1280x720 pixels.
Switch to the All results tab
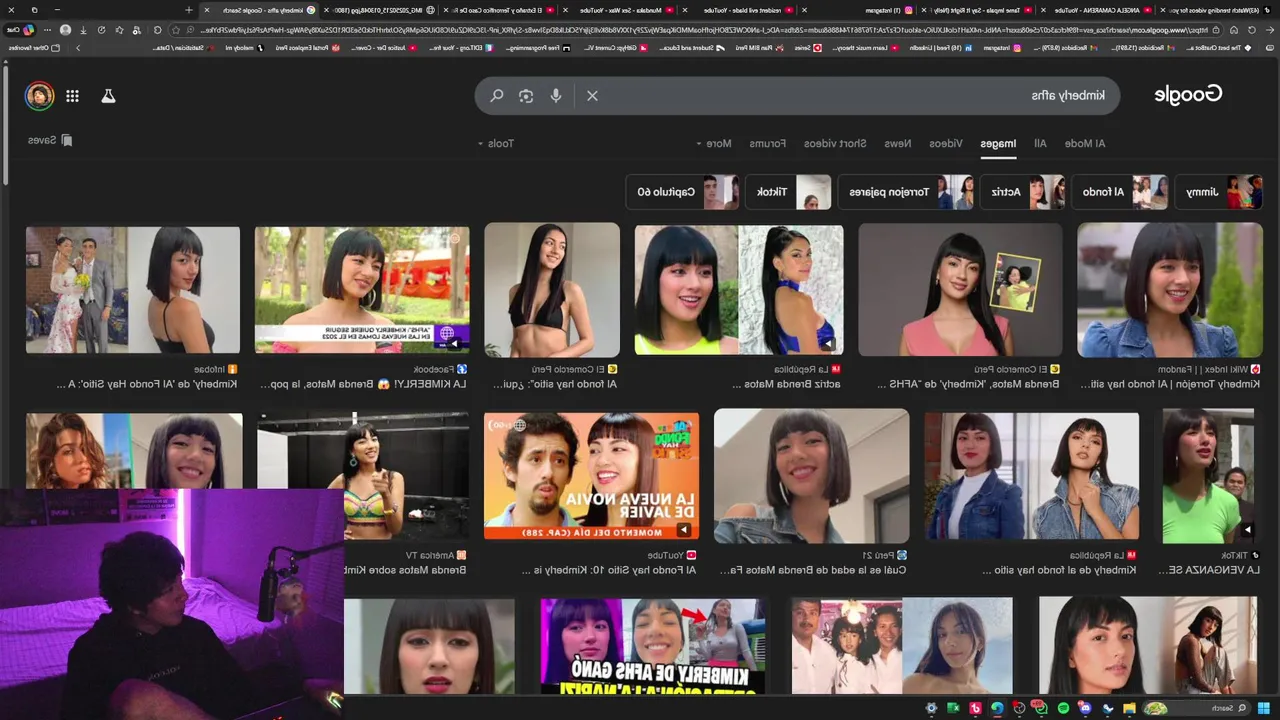click(x=1040, y=143)
